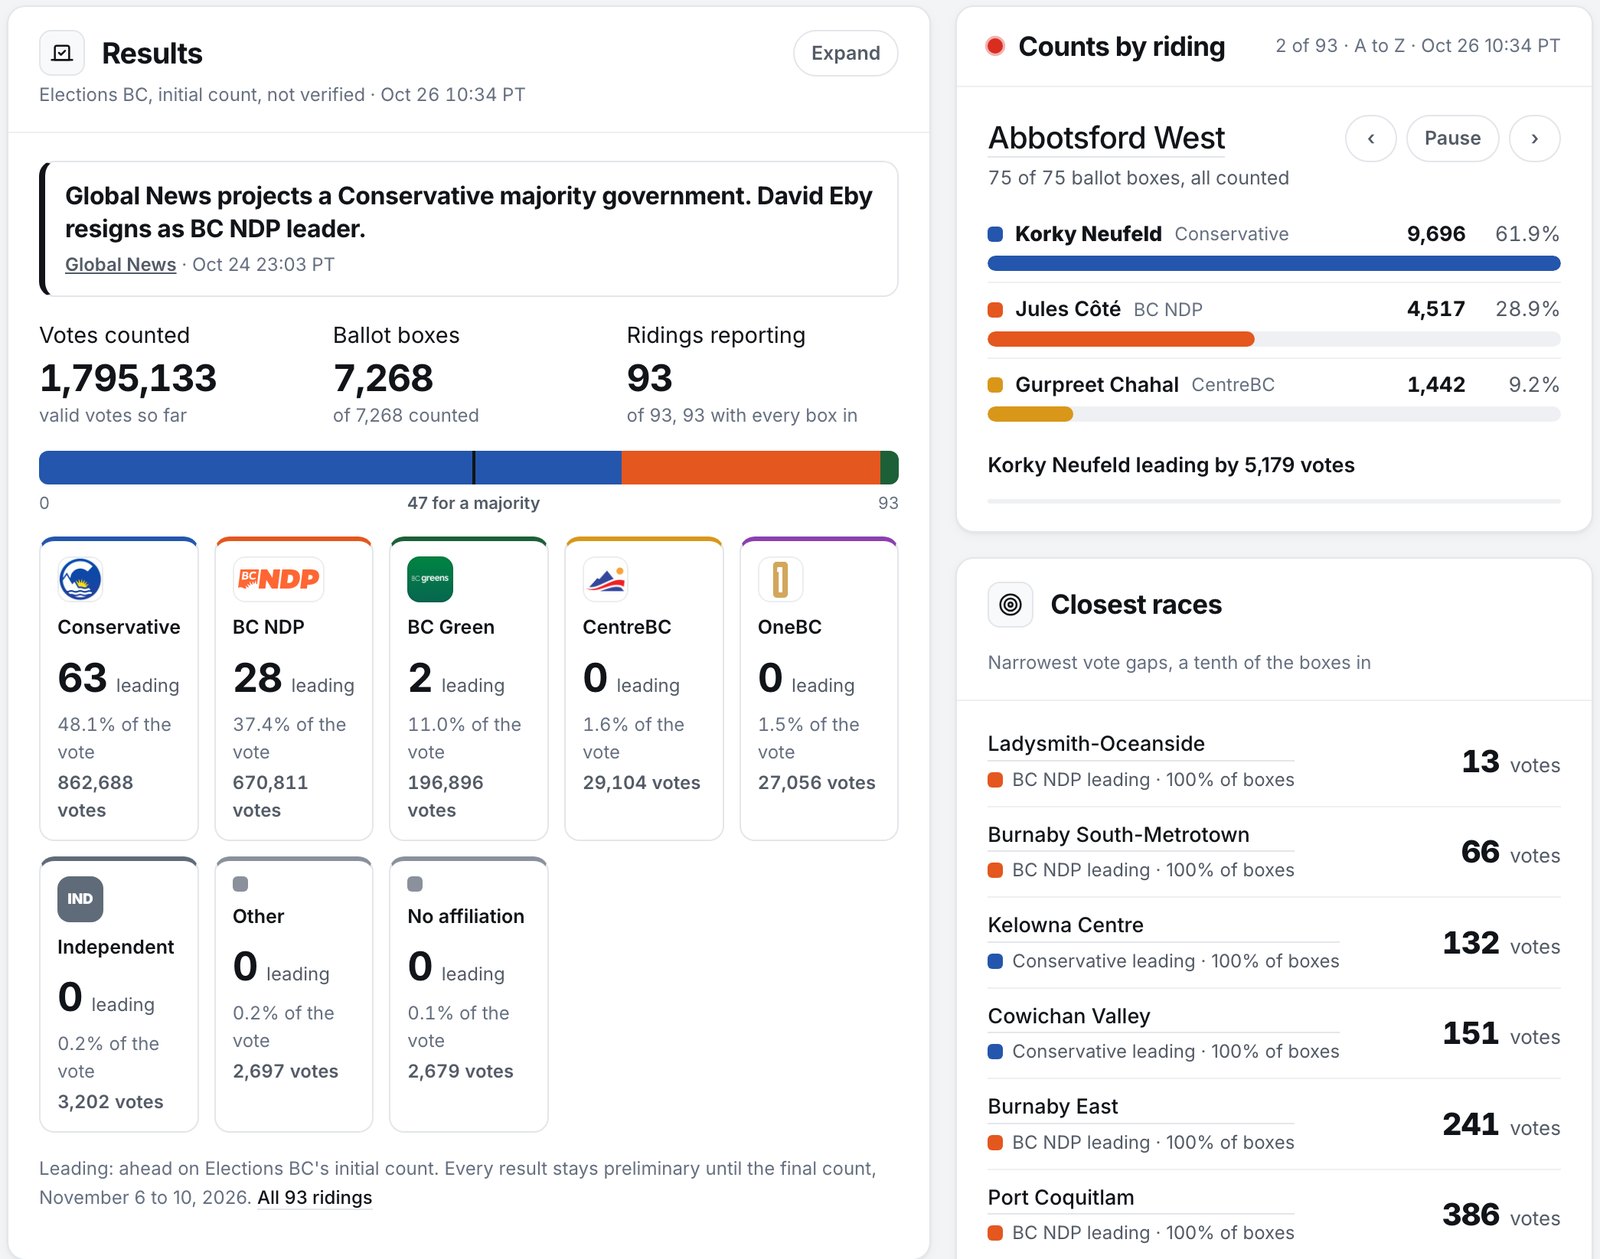Click the 1,795,133 votes counted figure
The height and width of the screenshot is (1259, 1600).
pos(128,378)
